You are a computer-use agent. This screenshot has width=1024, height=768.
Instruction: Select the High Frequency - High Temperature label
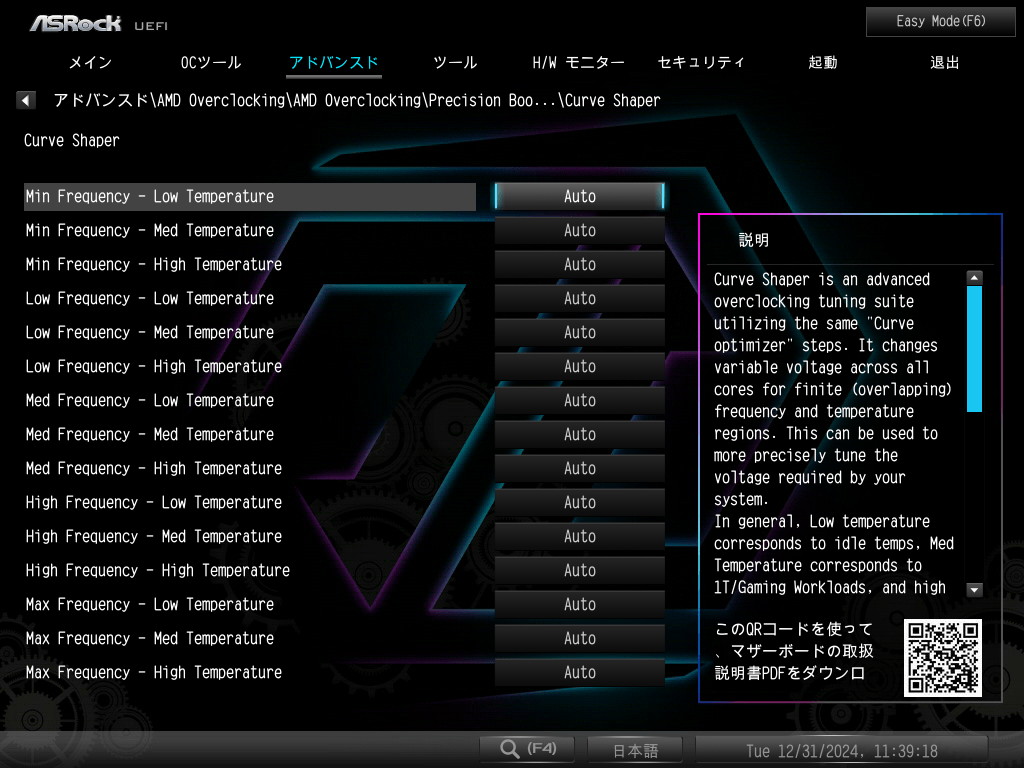157,570
